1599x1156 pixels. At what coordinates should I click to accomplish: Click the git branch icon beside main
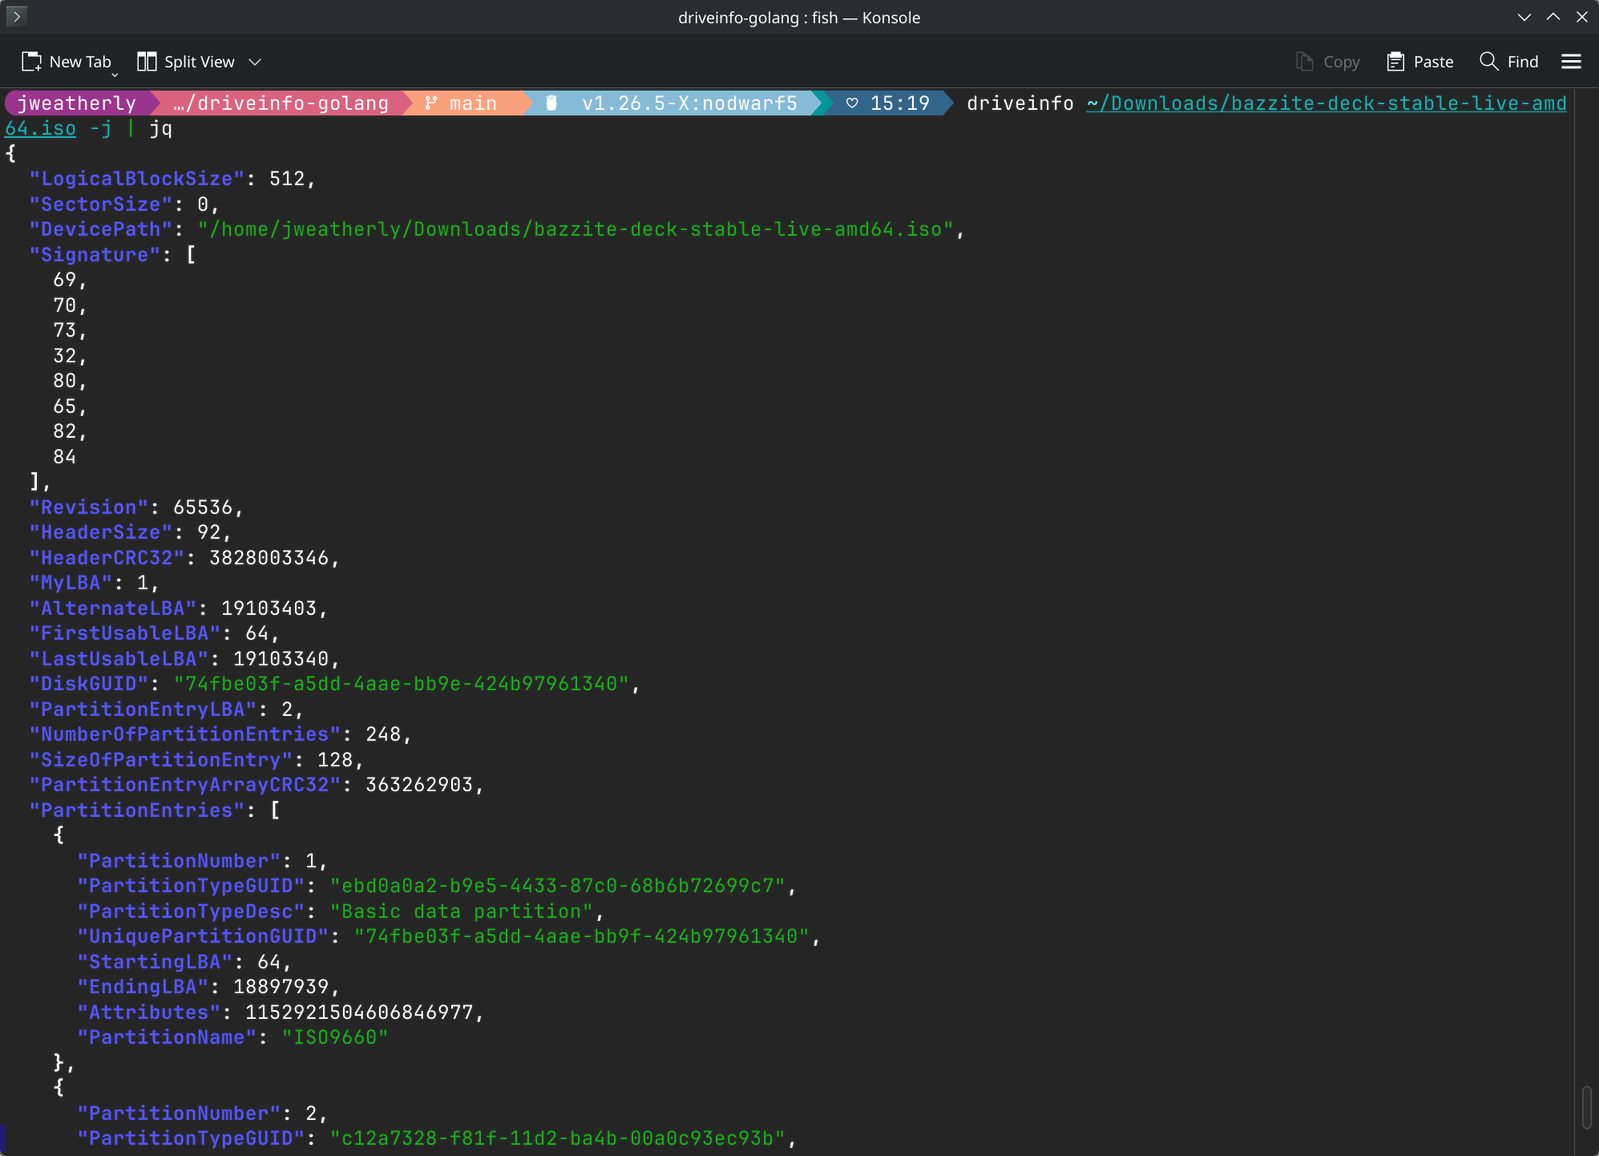[431, 103]
